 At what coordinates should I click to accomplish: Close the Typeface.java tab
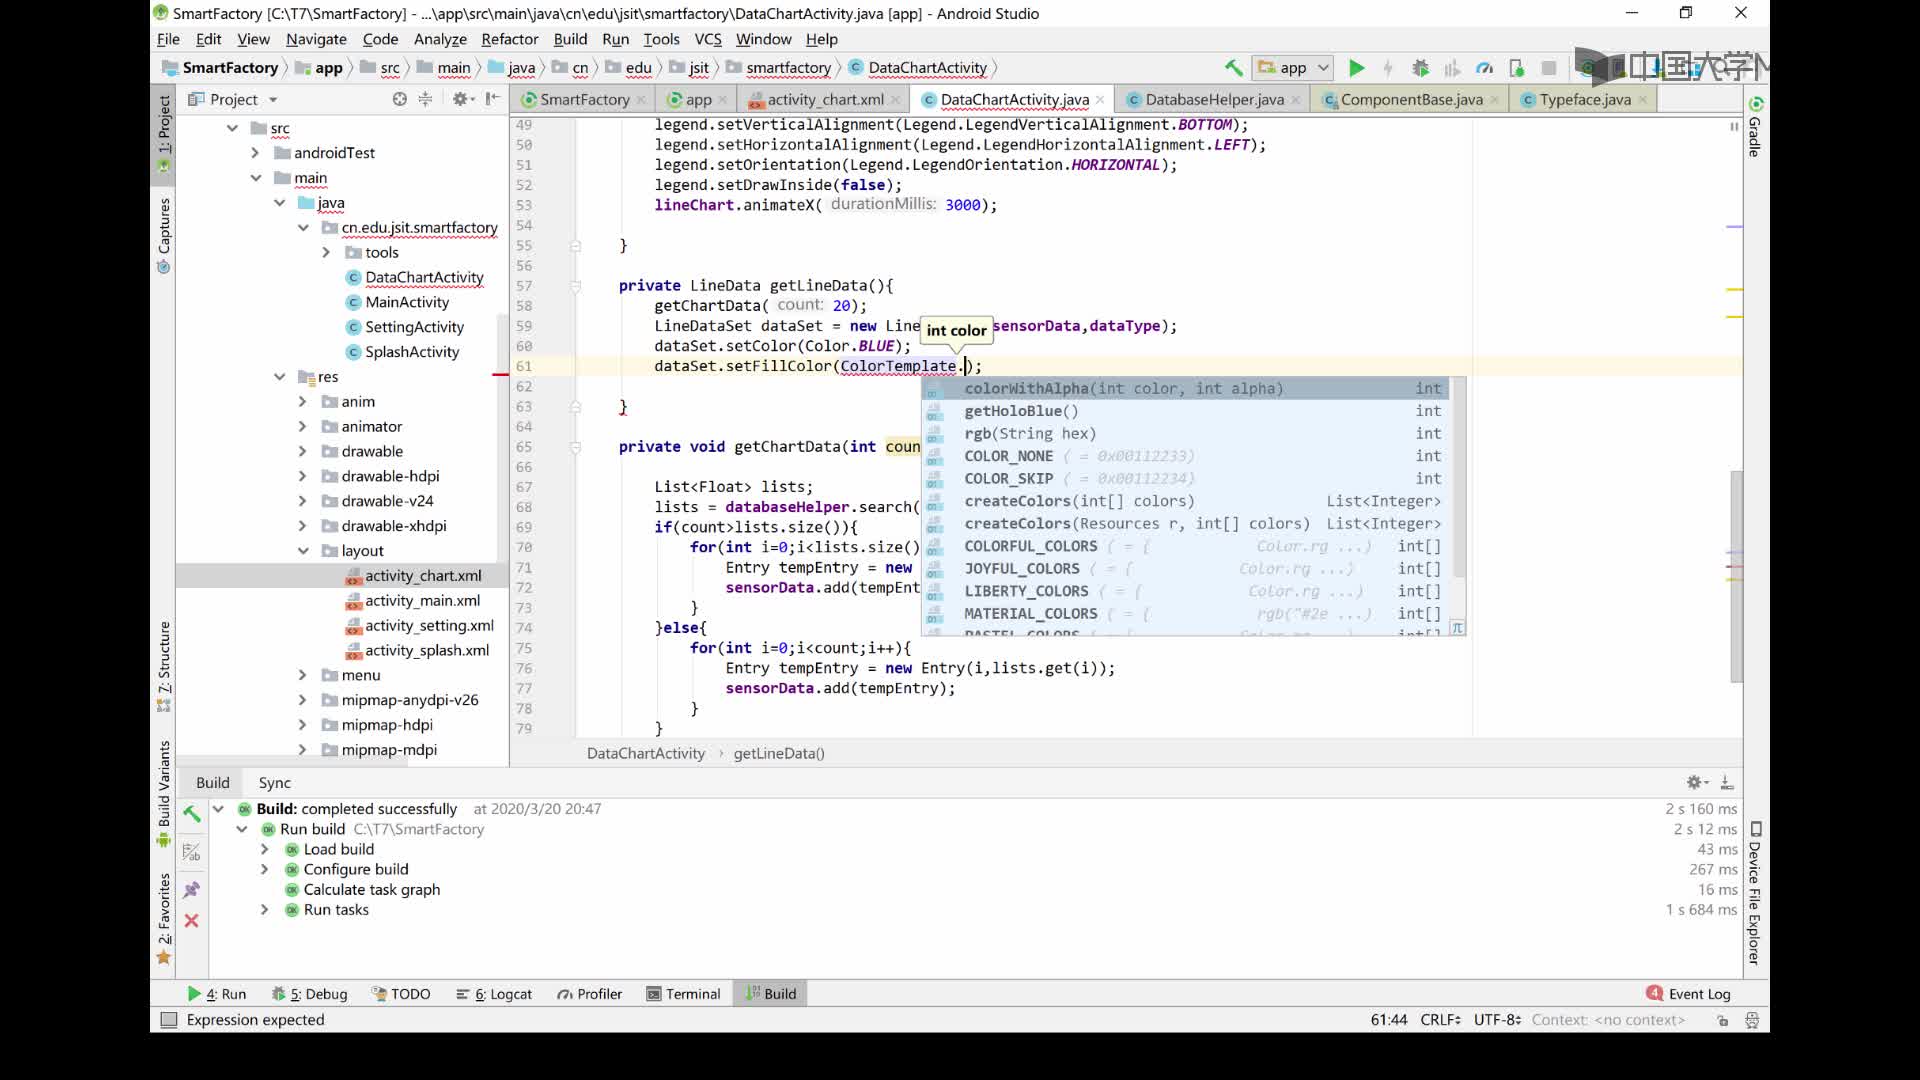tap(1642, 99)
